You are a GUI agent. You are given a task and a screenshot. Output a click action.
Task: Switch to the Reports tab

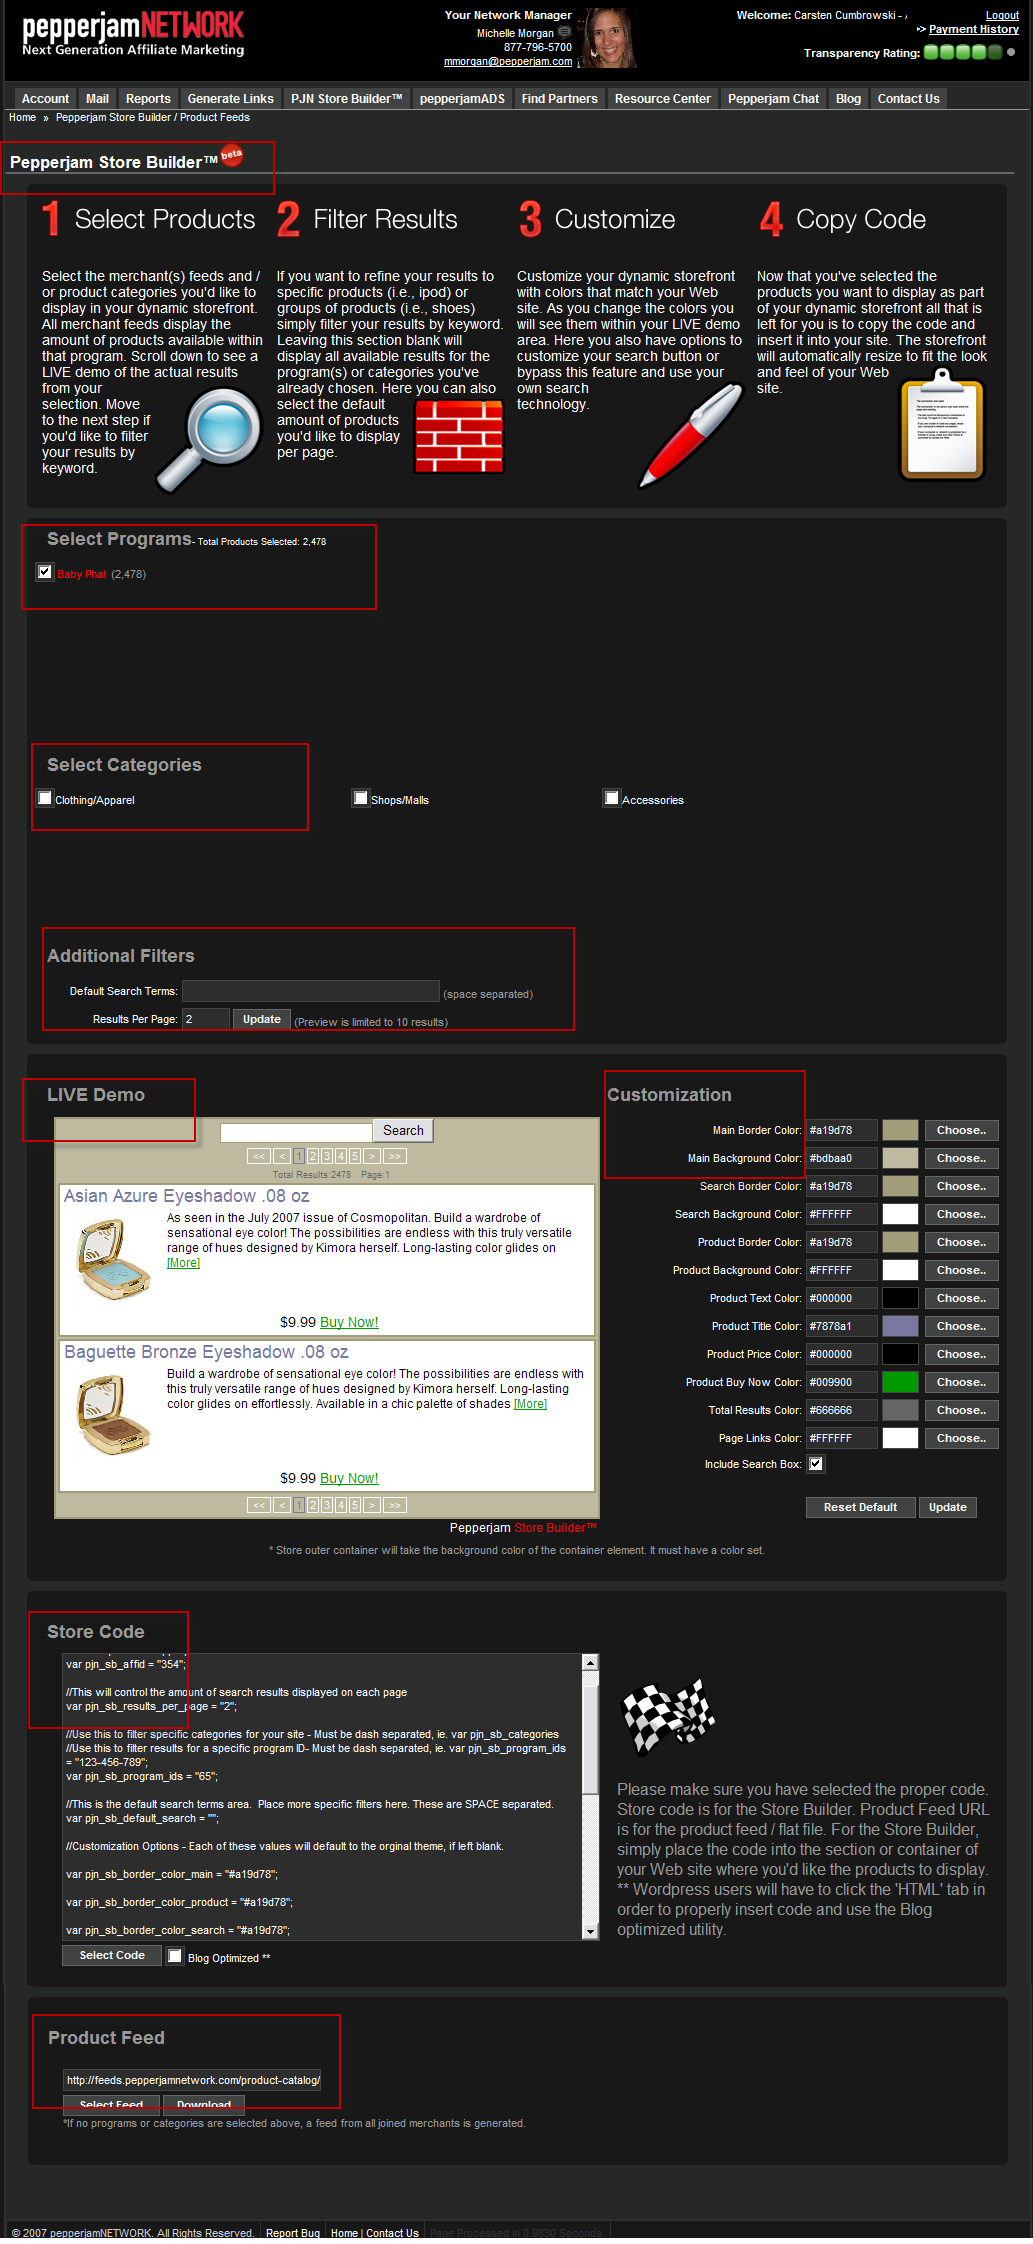pyautogui.click(x=148, y=99)
